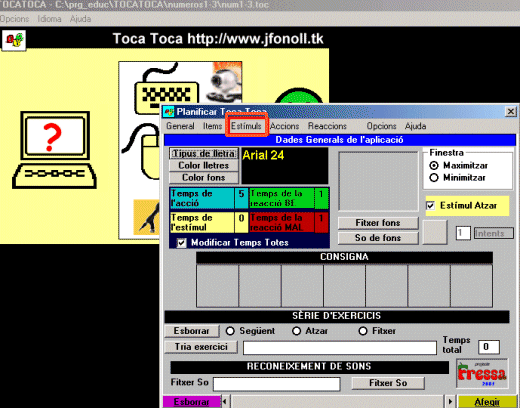Click the first empty Consigna cell
The image size is (520, 408).
[x=218, y=286]
